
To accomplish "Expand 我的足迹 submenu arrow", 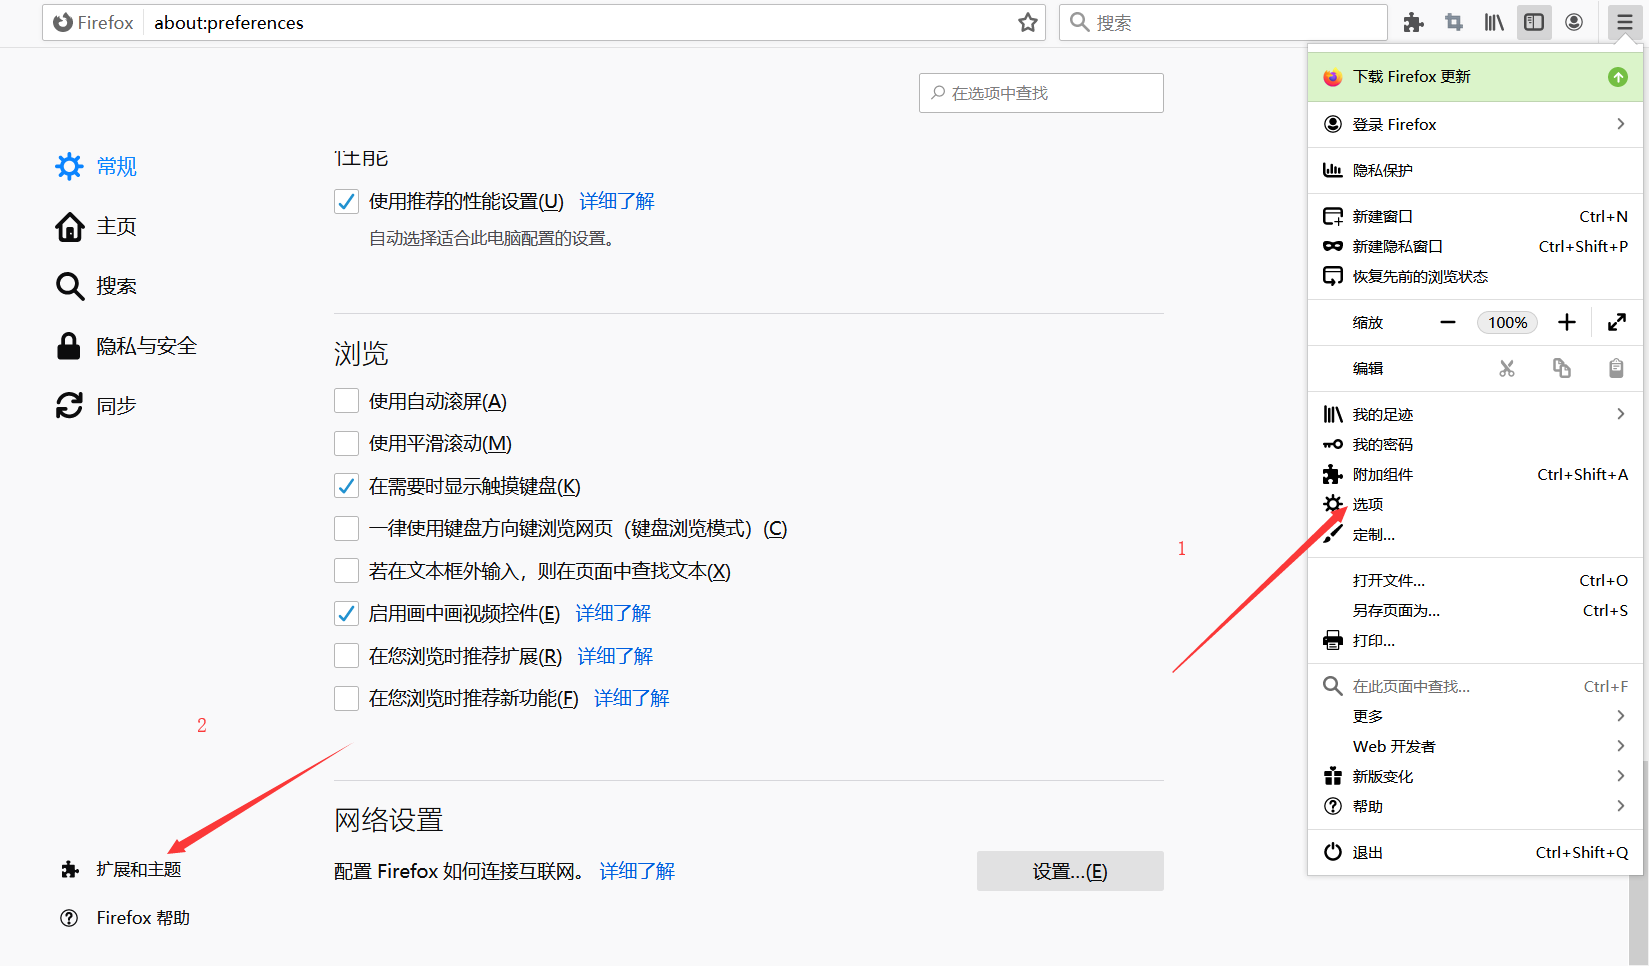I will pos(1620,414).
